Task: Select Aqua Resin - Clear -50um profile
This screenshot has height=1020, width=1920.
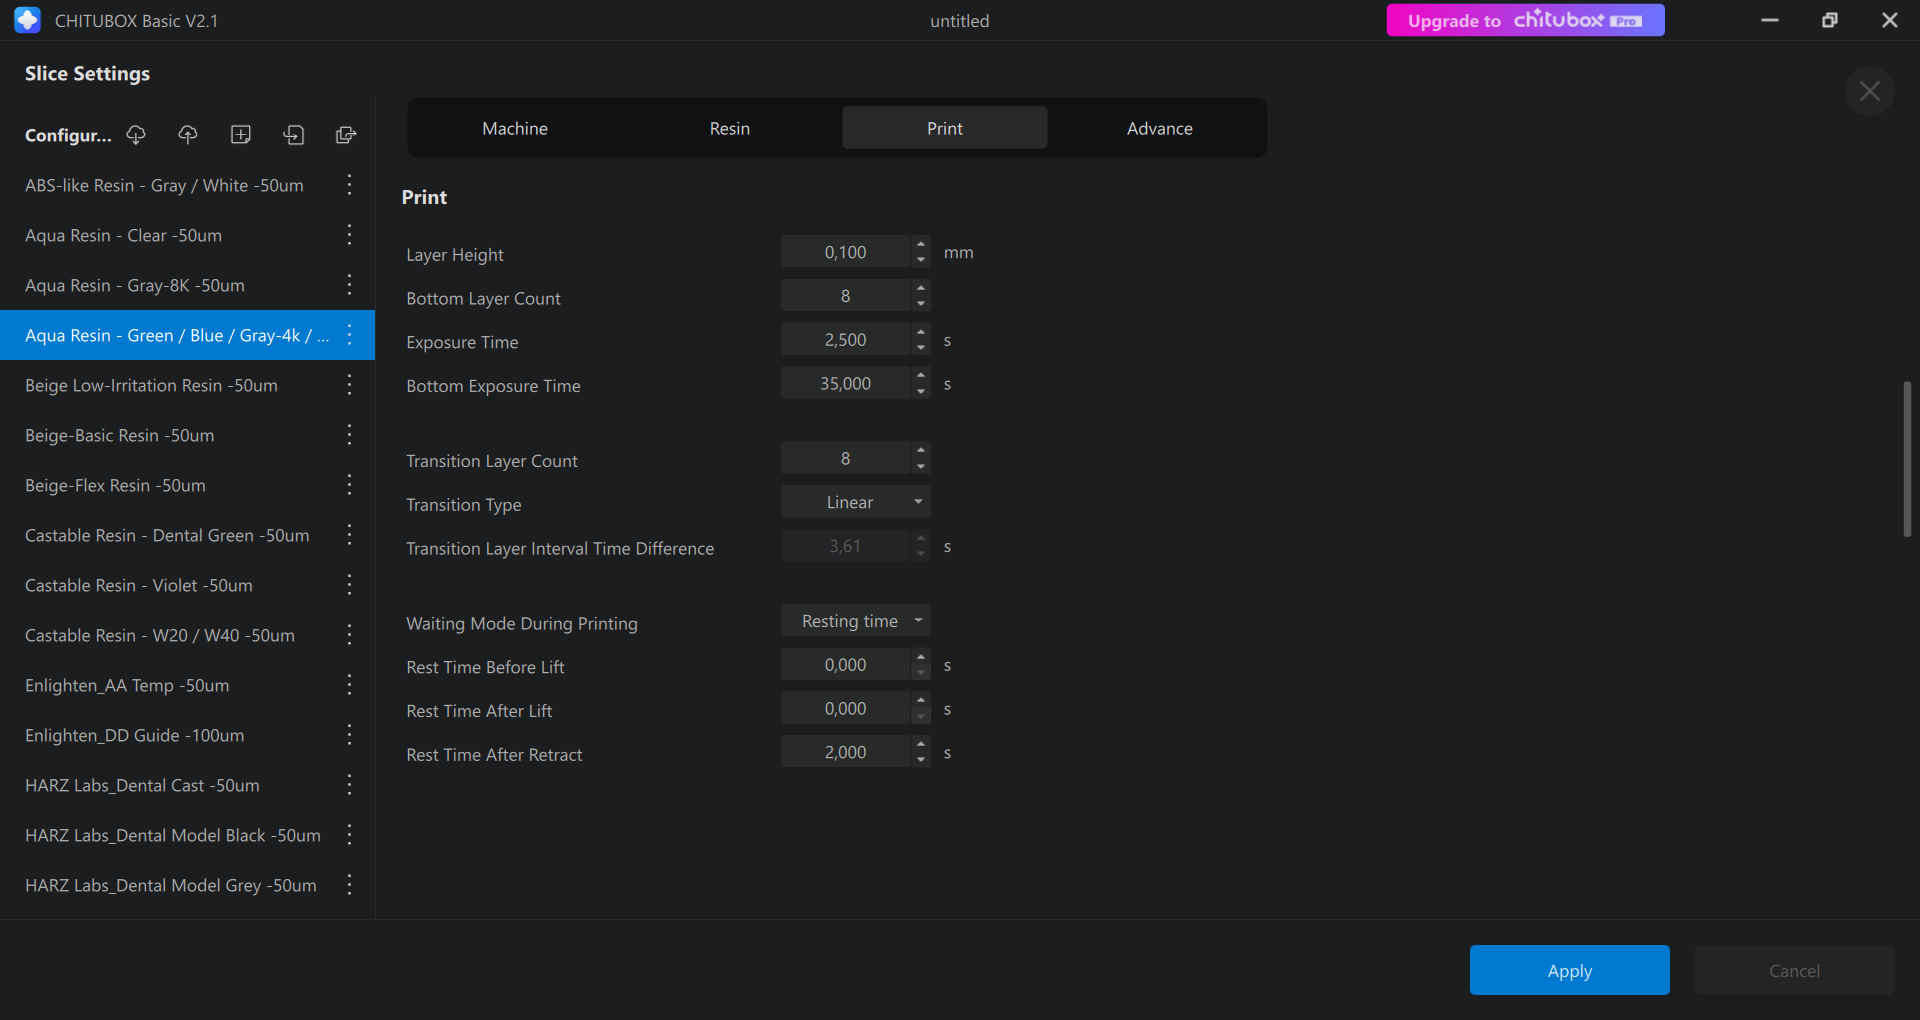Action: 187,235
